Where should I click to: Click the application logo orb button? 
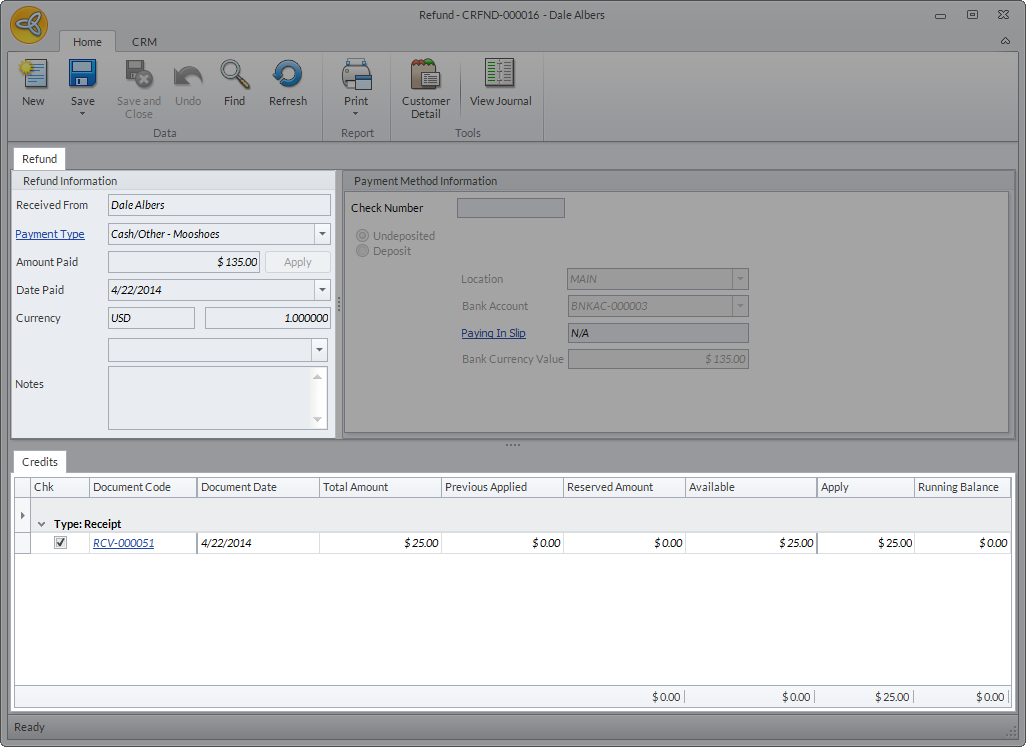pyautogui.click(x=30, y=25)
